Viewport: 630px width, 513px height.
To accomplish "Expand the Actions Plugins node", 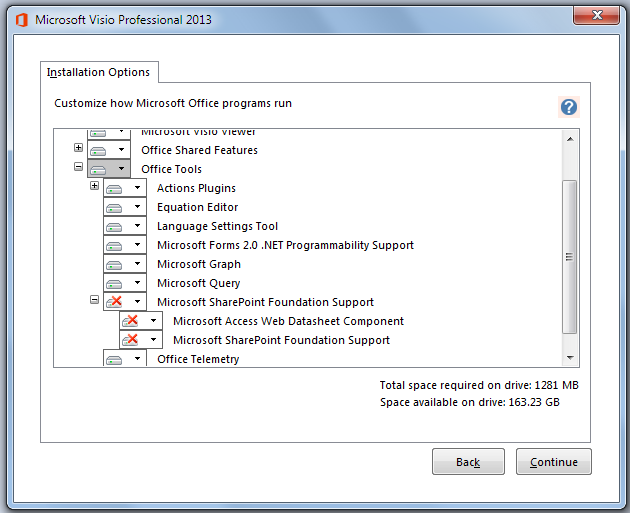I will pyautogui.click(x=94, y=185).
